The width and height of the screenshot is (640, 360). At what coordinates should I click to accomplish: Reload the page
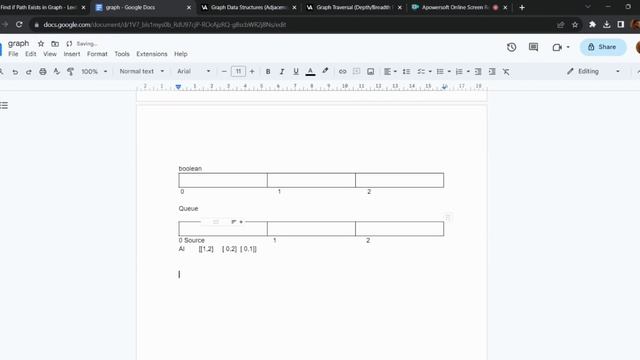19,24
